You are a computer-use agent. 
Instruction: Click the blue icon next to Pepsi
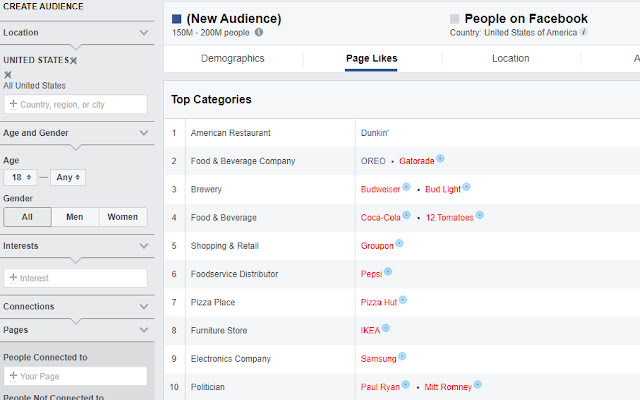pyautogui.click(x=388, y=271)
